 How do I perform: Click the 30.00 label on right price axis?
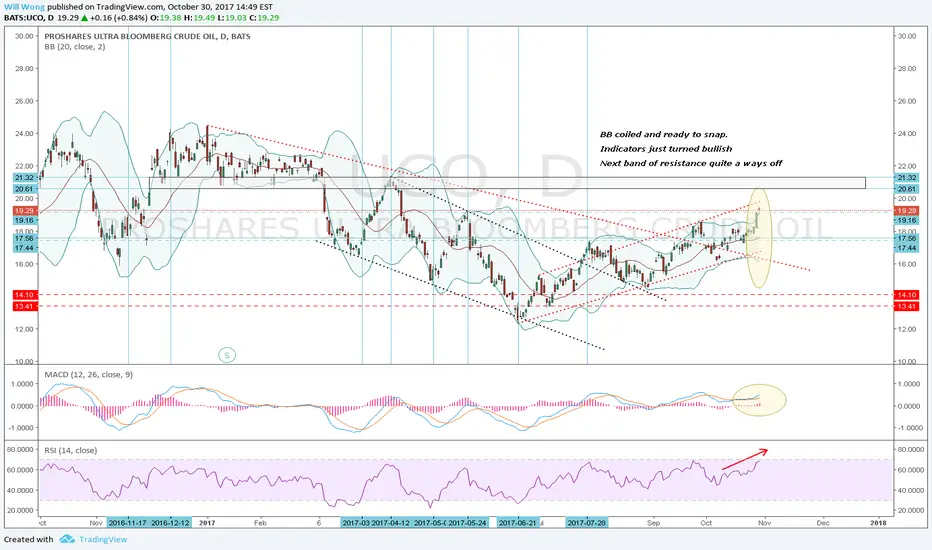[906, 36]
